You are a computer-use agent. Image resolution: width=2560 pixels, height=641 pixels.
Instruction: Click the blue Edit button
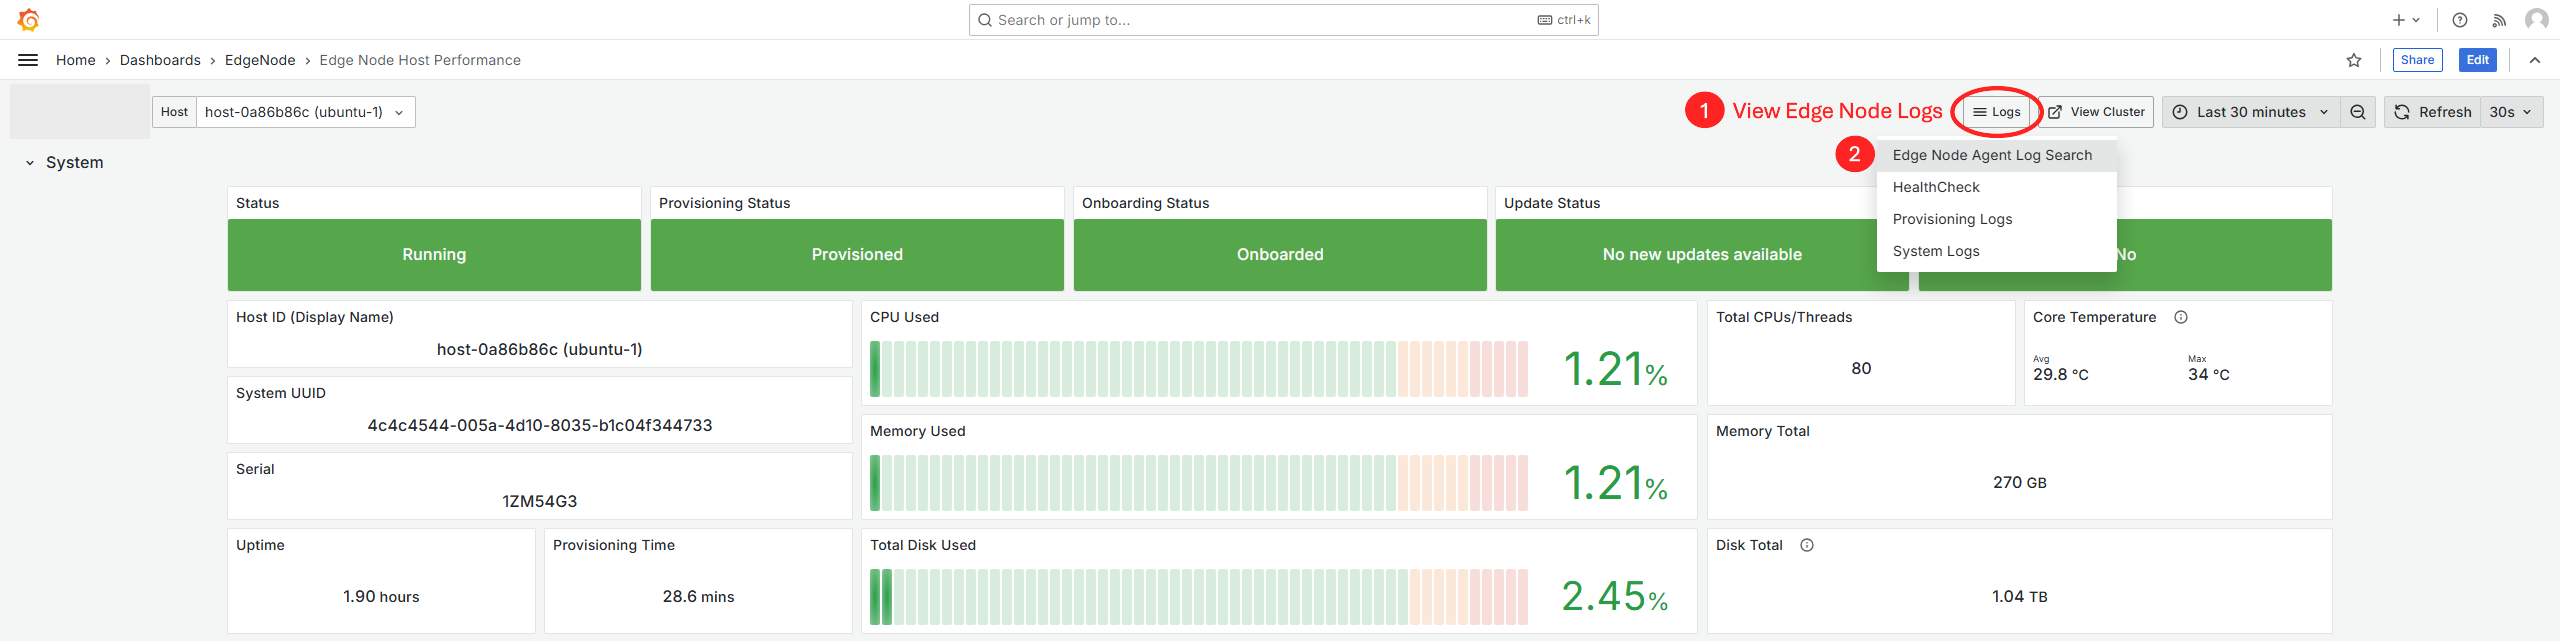click(x=2477, y=60)
